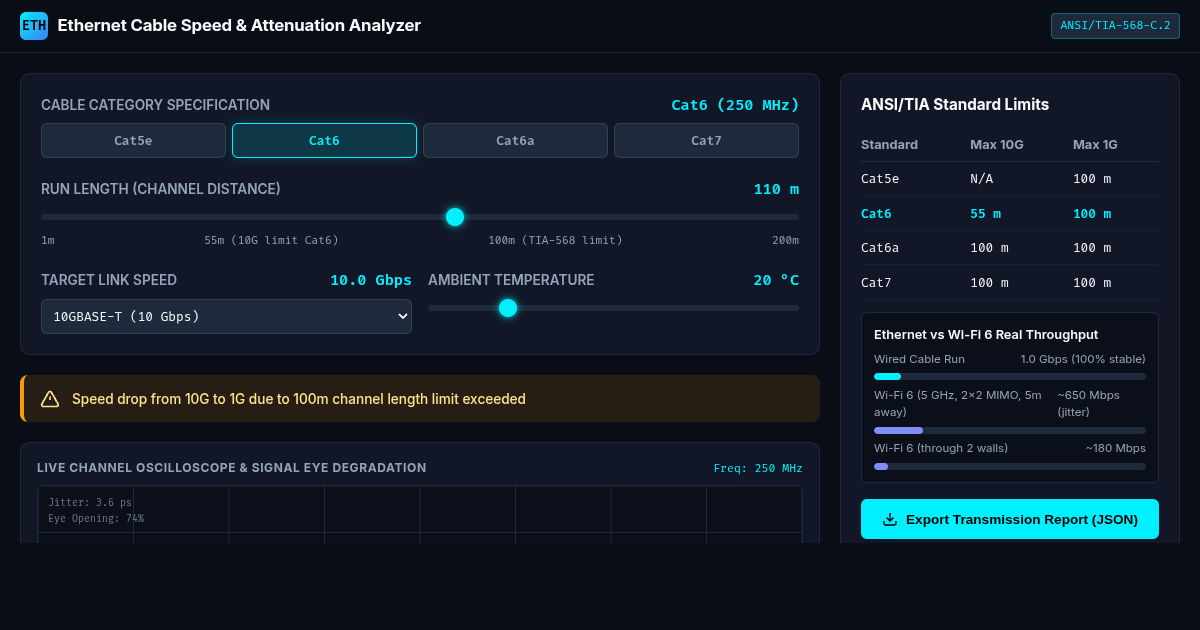Choose the Cat7 cable category
This screenshot has height=630, width=1200.
click(706, 141)
